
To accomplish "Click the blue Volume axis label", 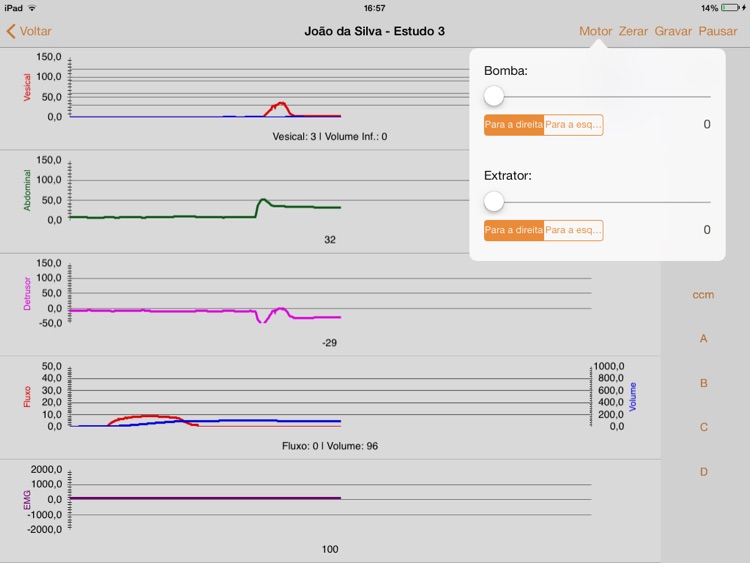I will 633,397.
